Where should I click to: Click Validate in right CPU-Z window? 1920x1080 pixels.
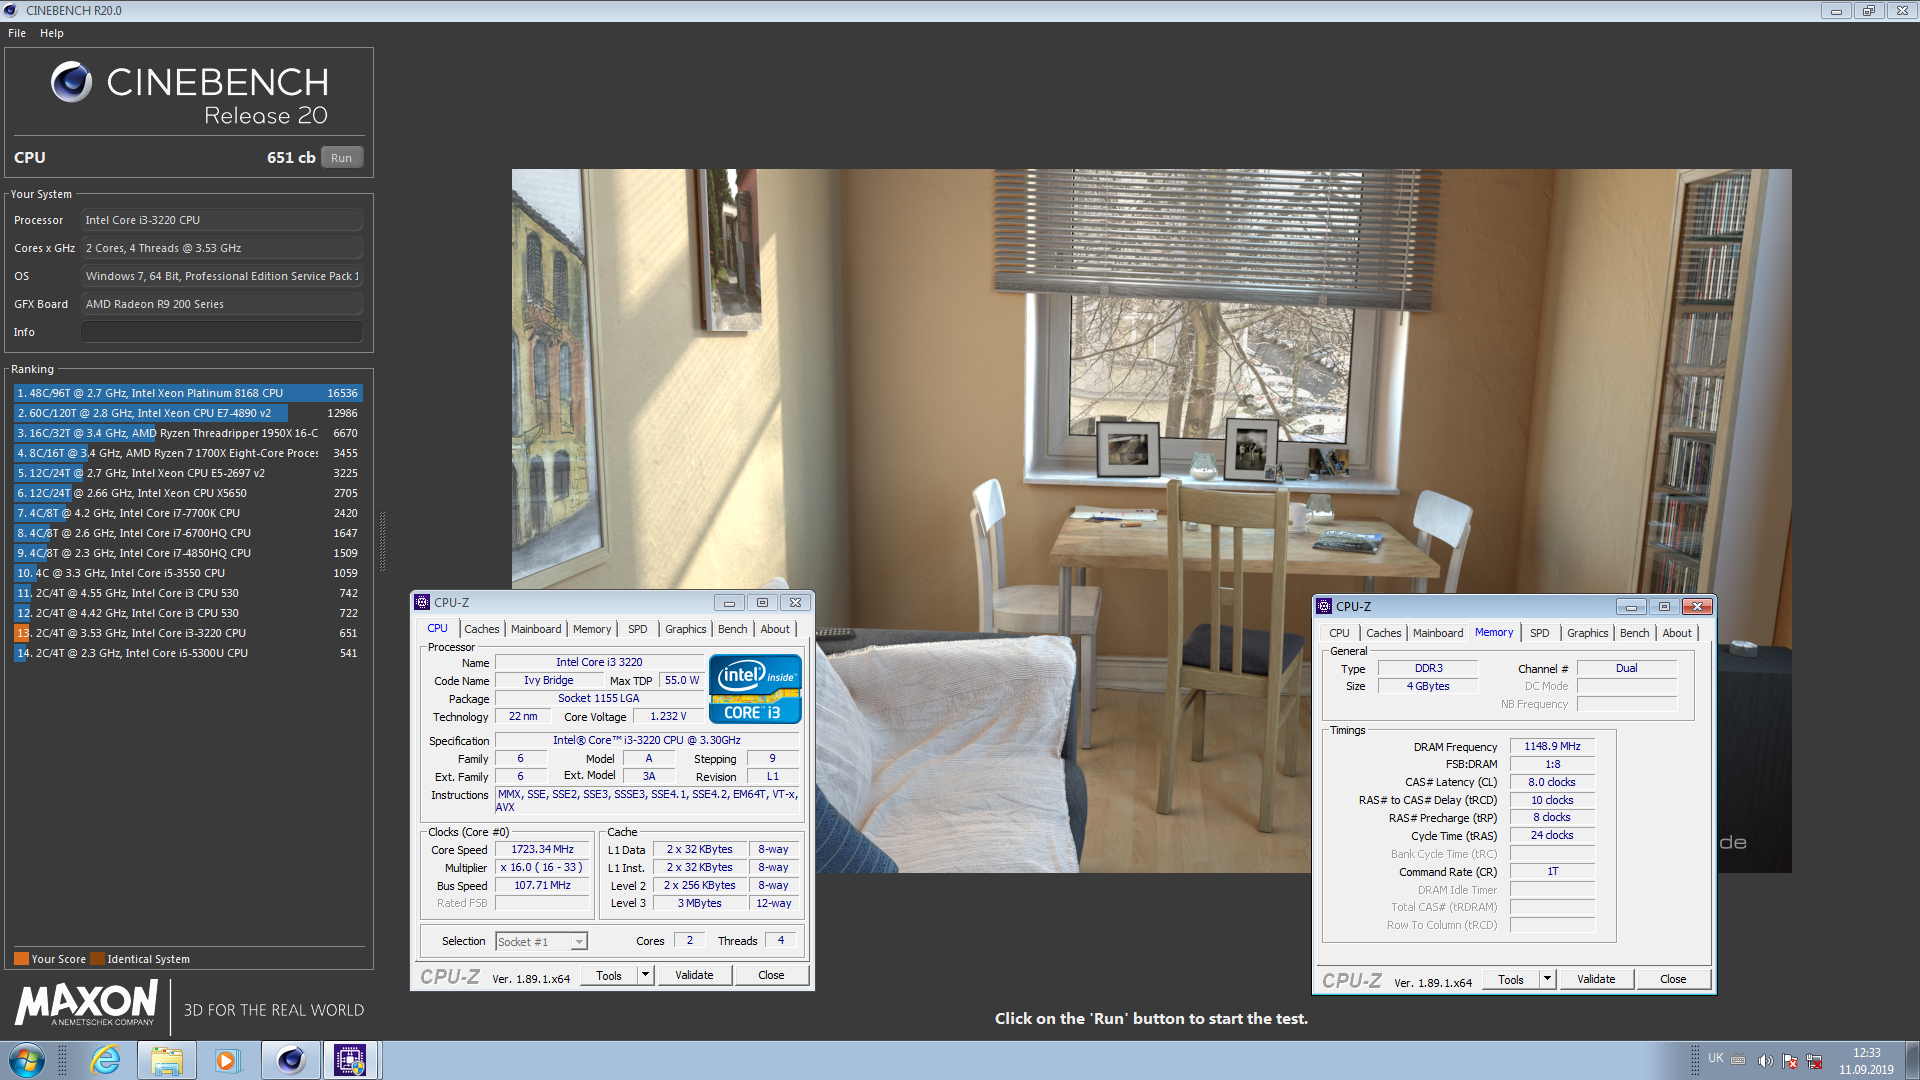1596,980
